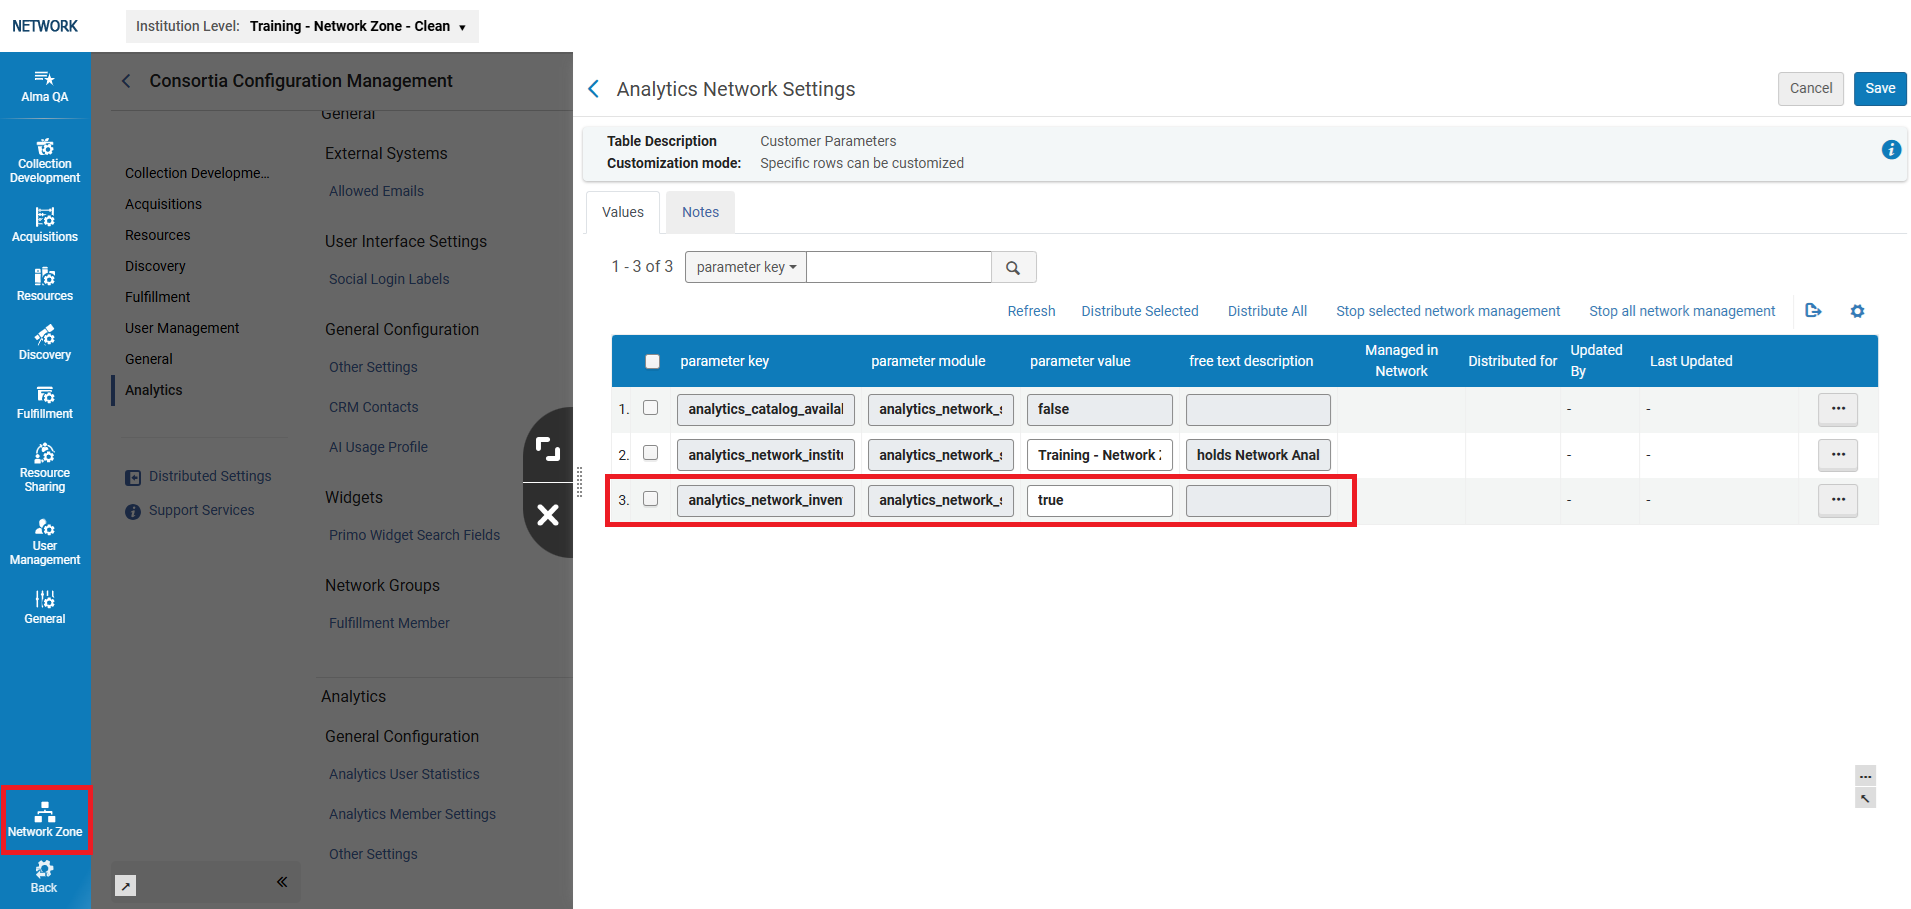
Task: Click the search text field
Action: coord(899,267)
